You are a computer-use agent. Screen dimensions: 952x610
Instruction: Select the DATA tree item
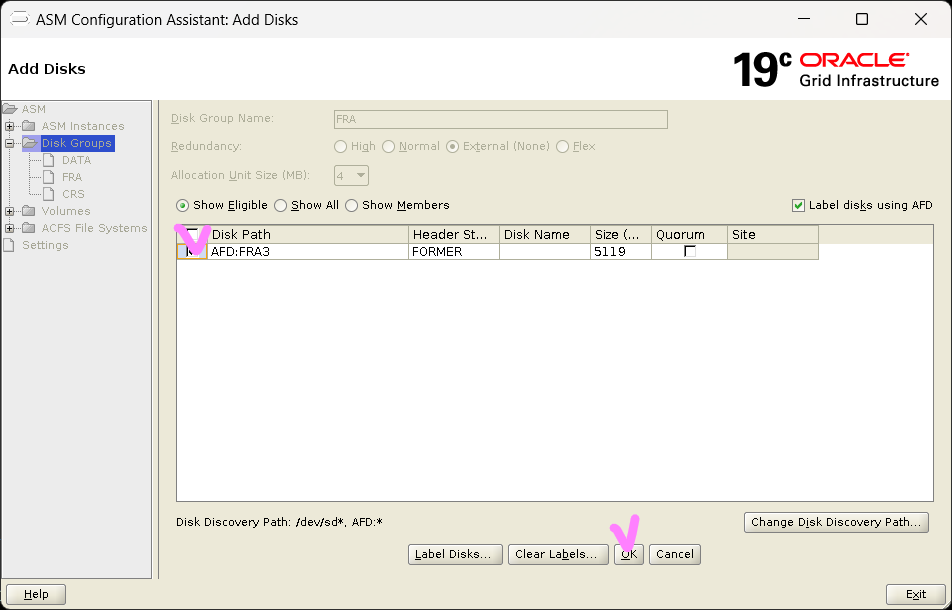tap(76, 160)
